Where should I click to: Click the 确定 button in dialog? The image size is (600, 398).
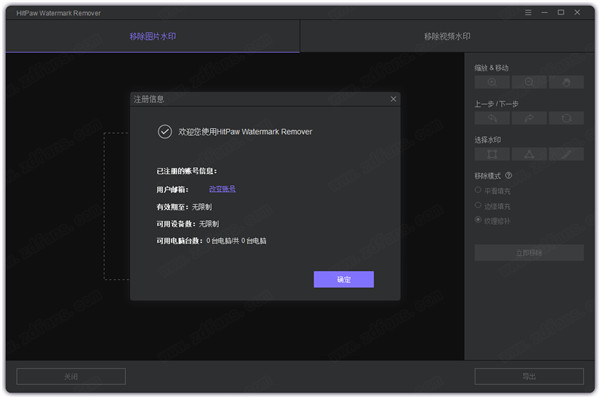tap(344, 279)
